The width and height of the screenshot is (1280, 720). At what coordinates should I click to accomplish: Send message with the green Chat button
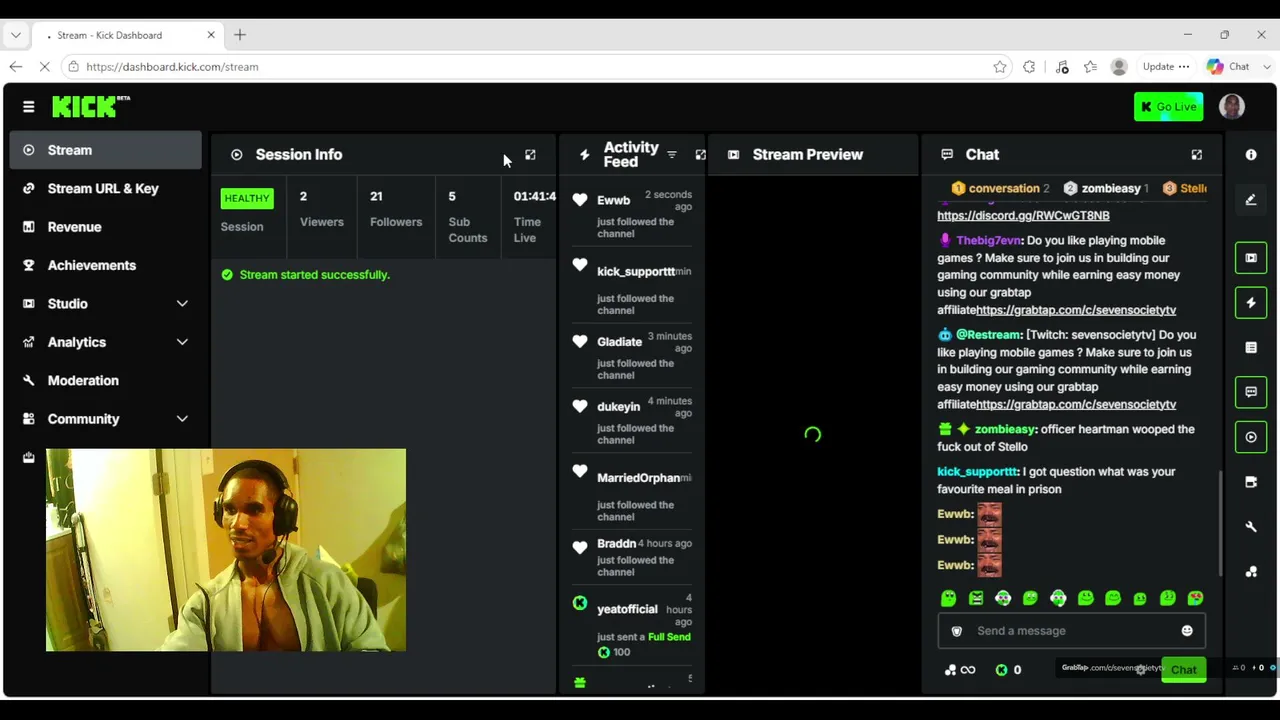click(1183, 670)
